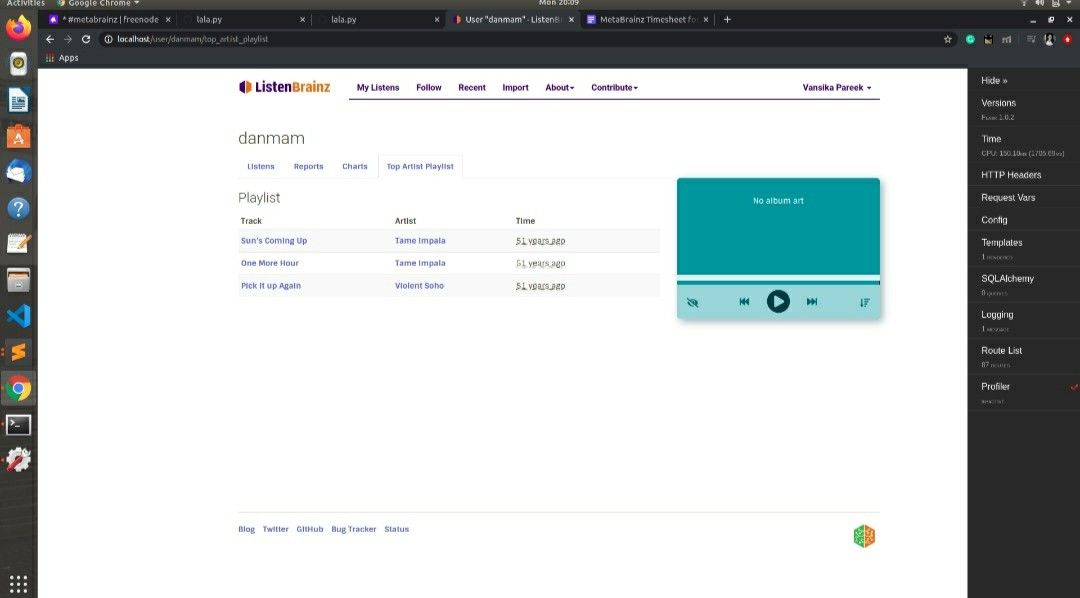This screenshot has width=1080, height=598.
Task: Click the browser address bar
Action: tap(523, 39)
